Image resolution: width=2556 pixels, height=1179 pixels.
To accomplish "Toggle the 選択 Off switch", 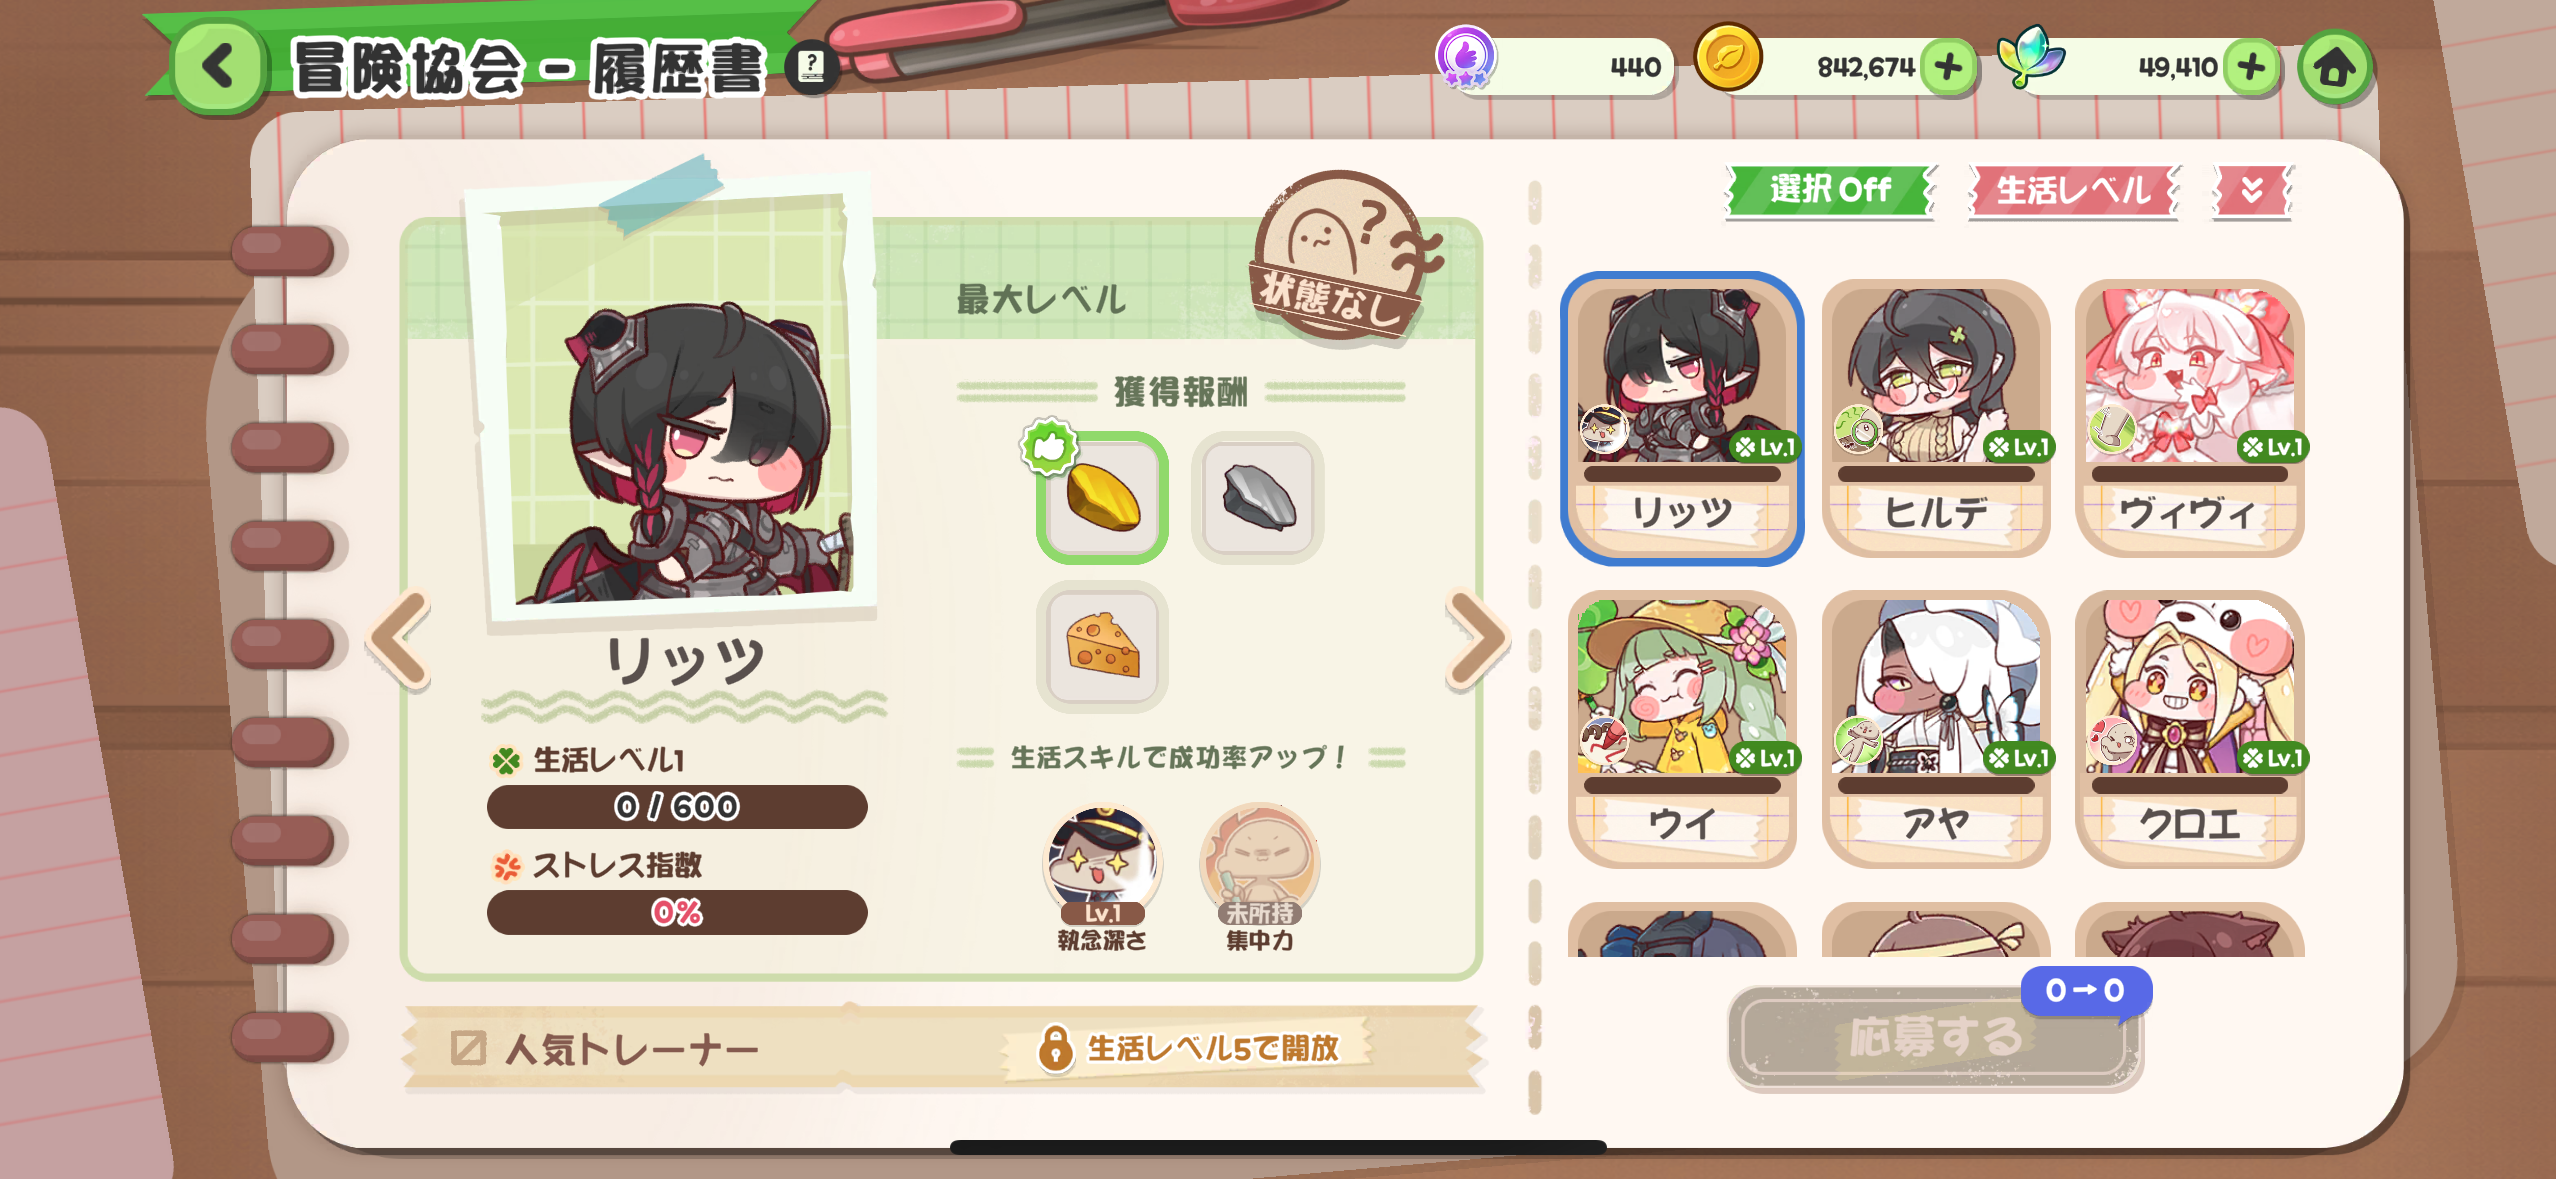I will coord(1829,190).
